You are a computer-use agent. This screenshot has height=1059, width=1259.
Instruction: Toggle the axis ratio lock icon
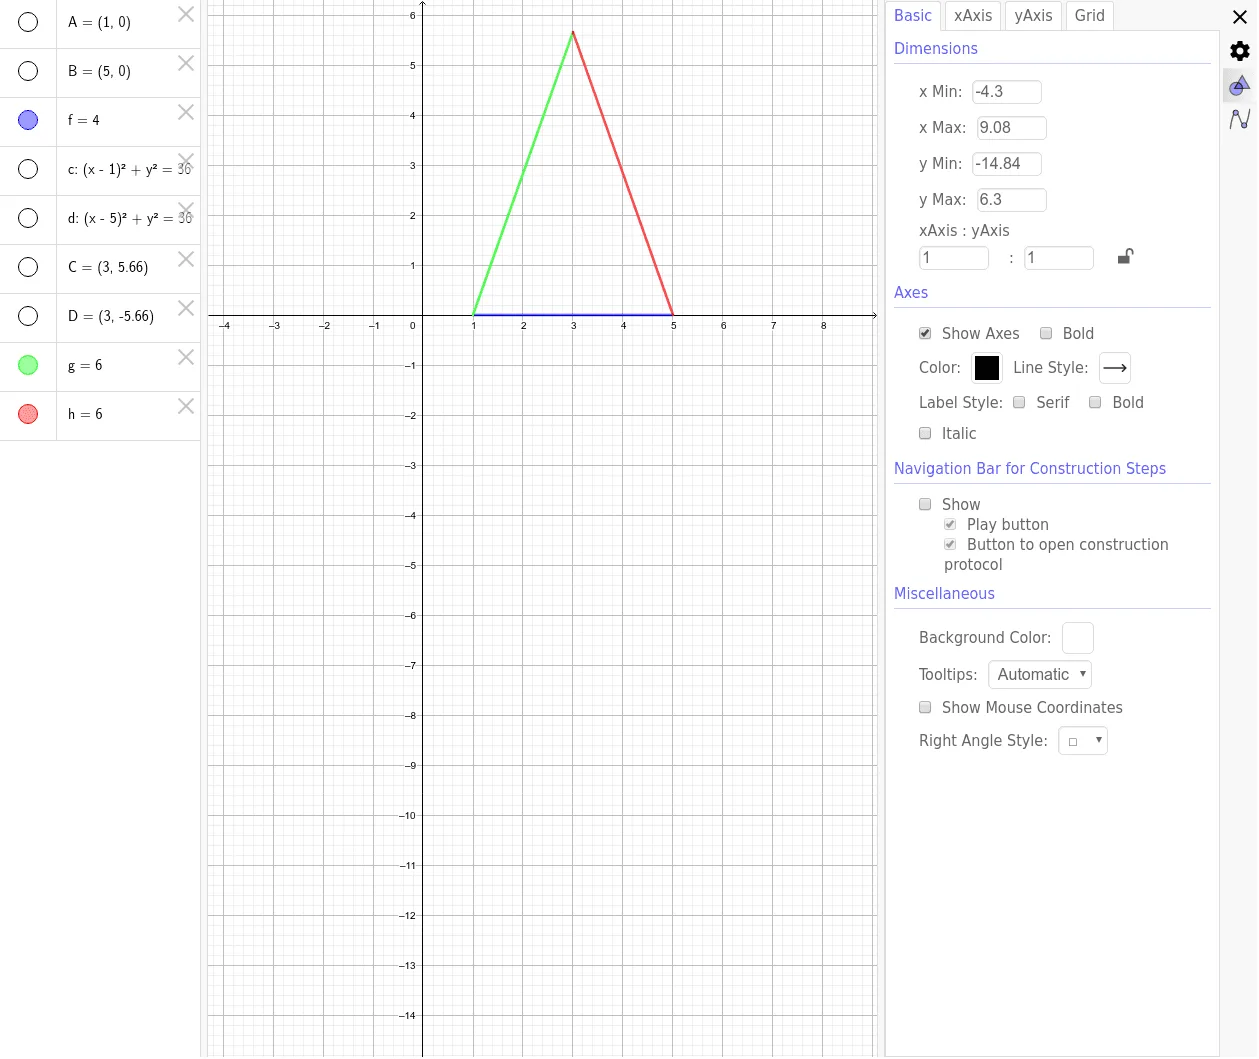tap(1125, 257)
